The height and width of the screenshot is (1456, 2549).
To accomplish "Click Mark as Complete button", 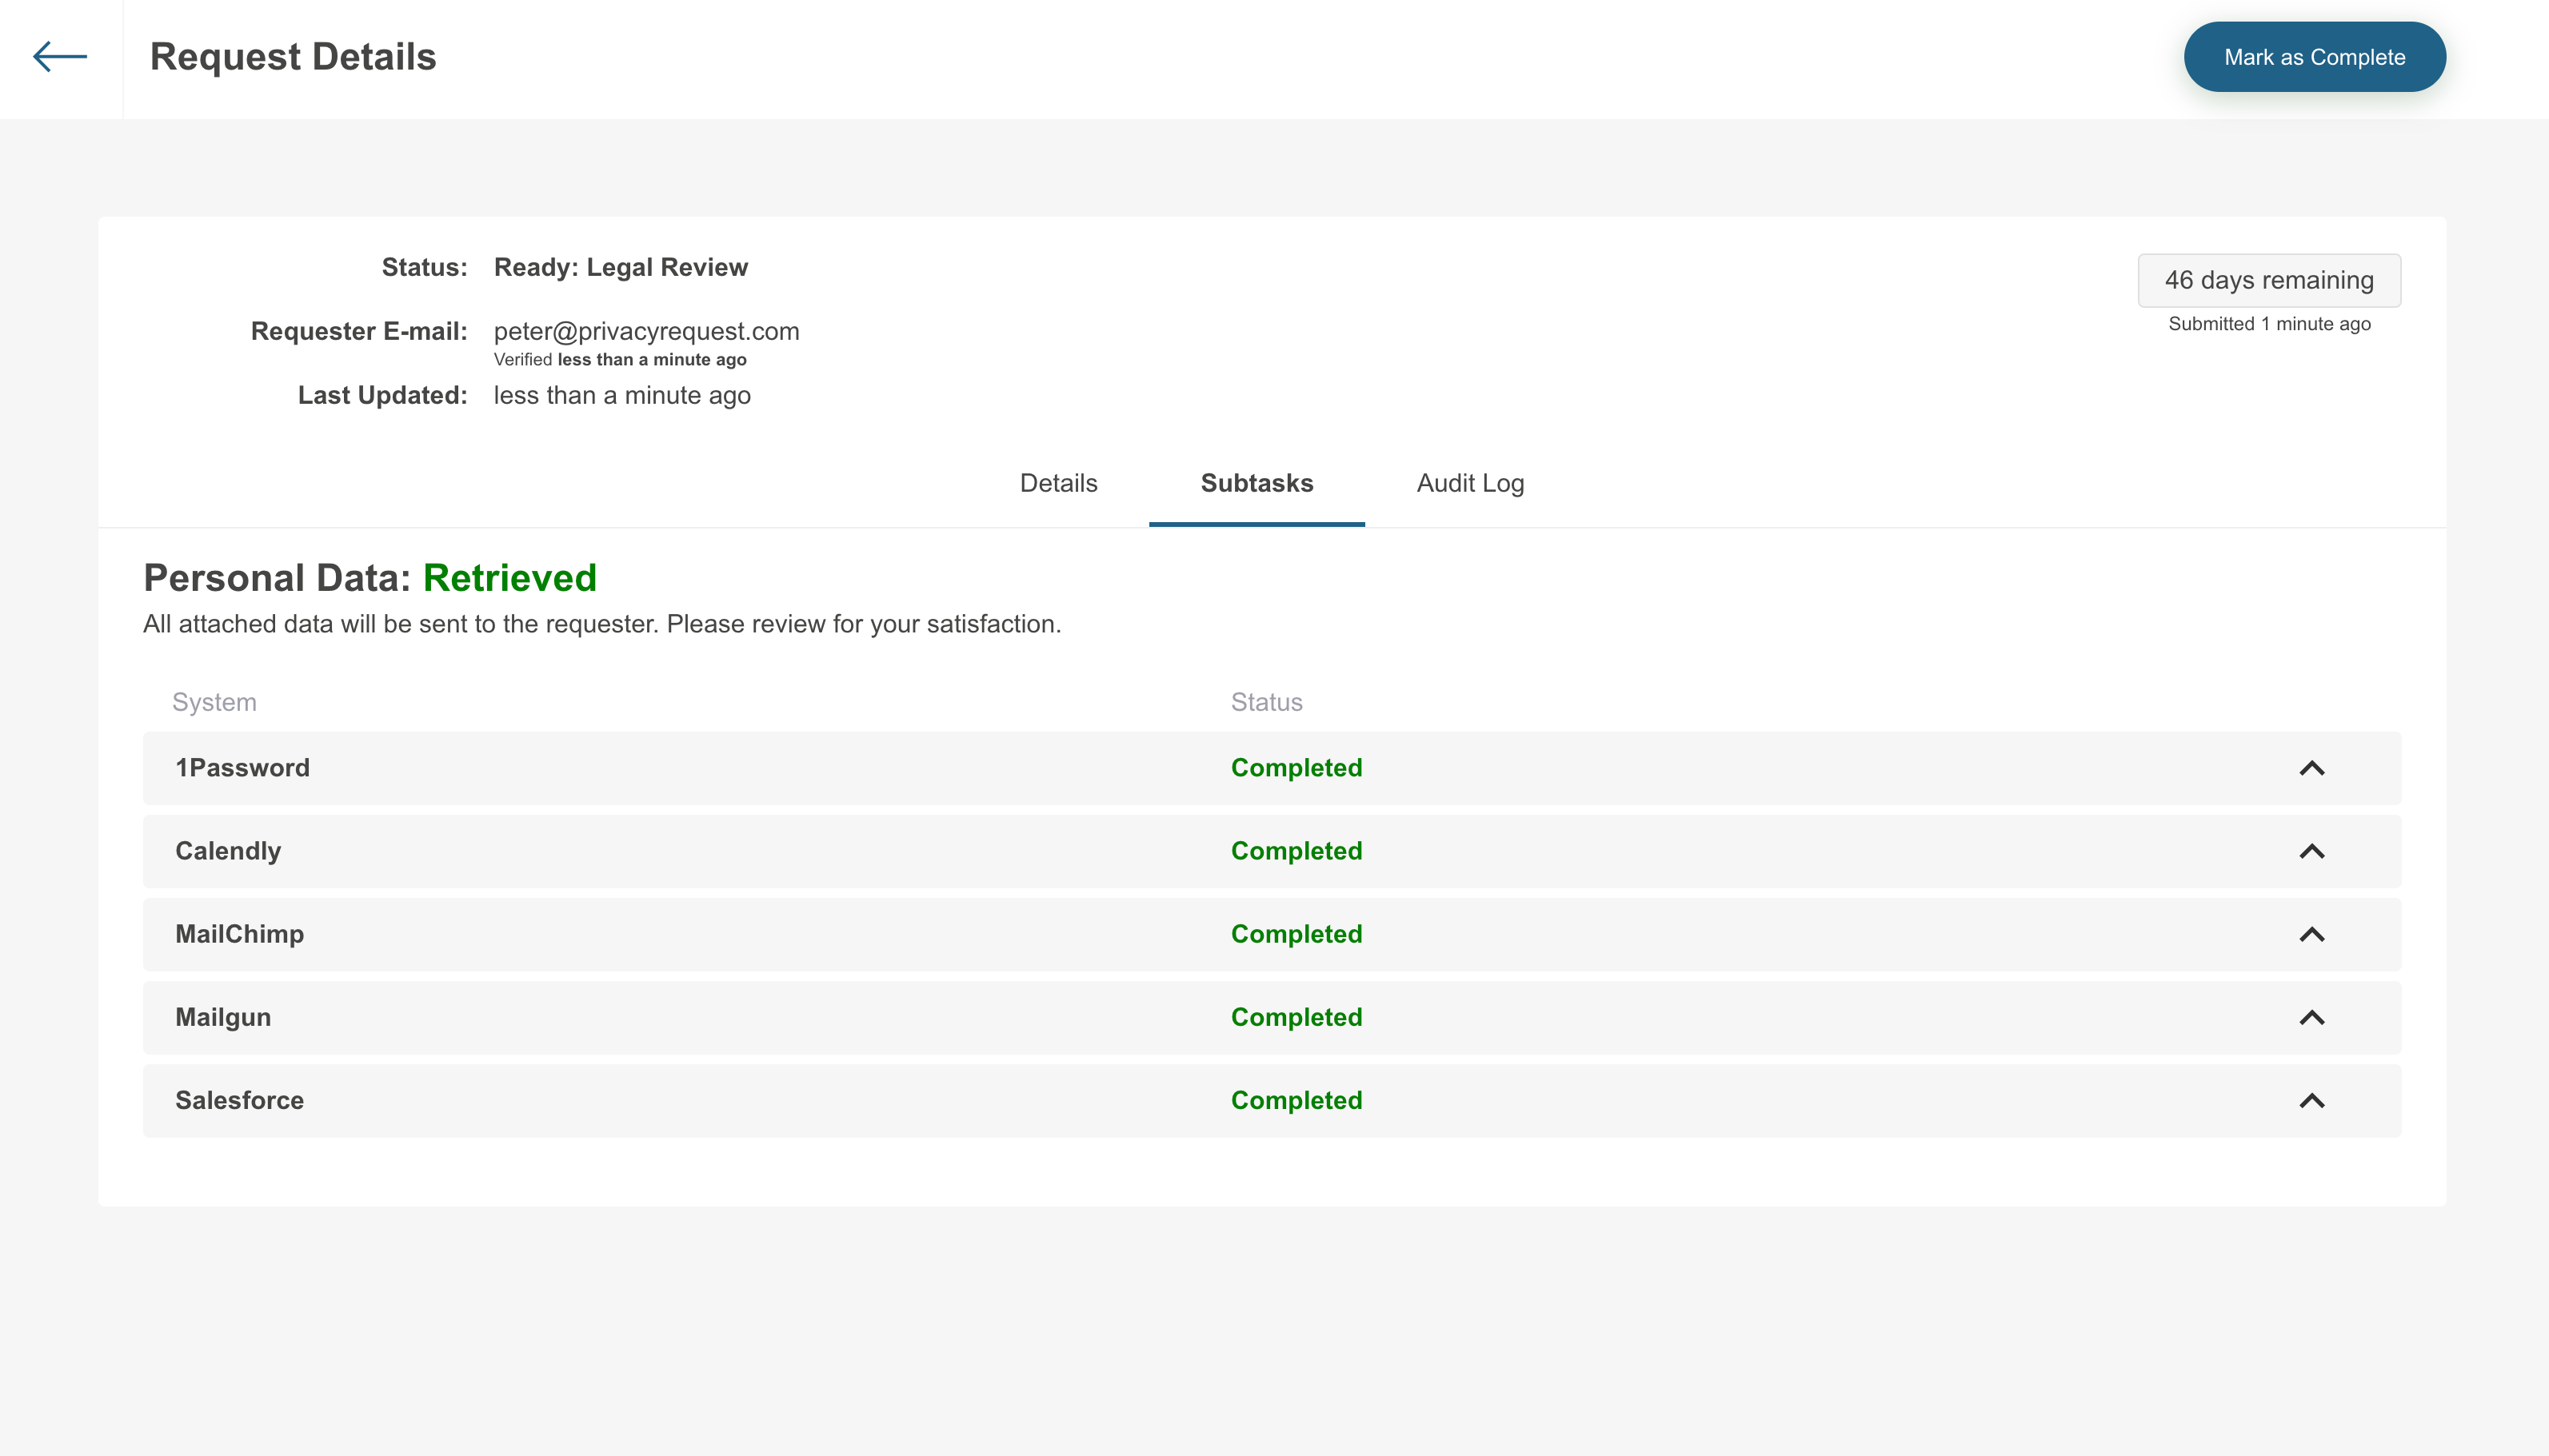I will point(2314,57).
